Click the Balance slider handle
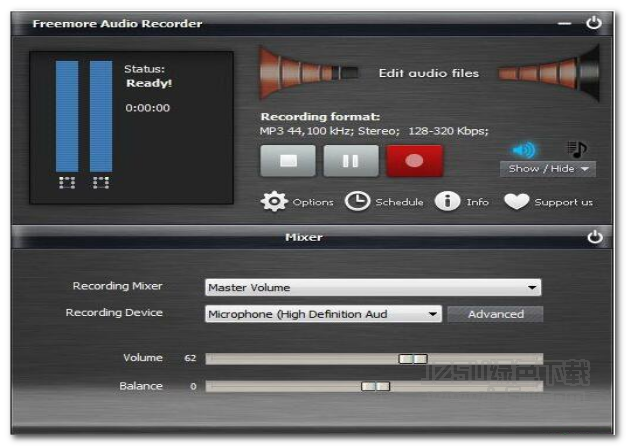626x446 pixels. [x=375, y=386]
